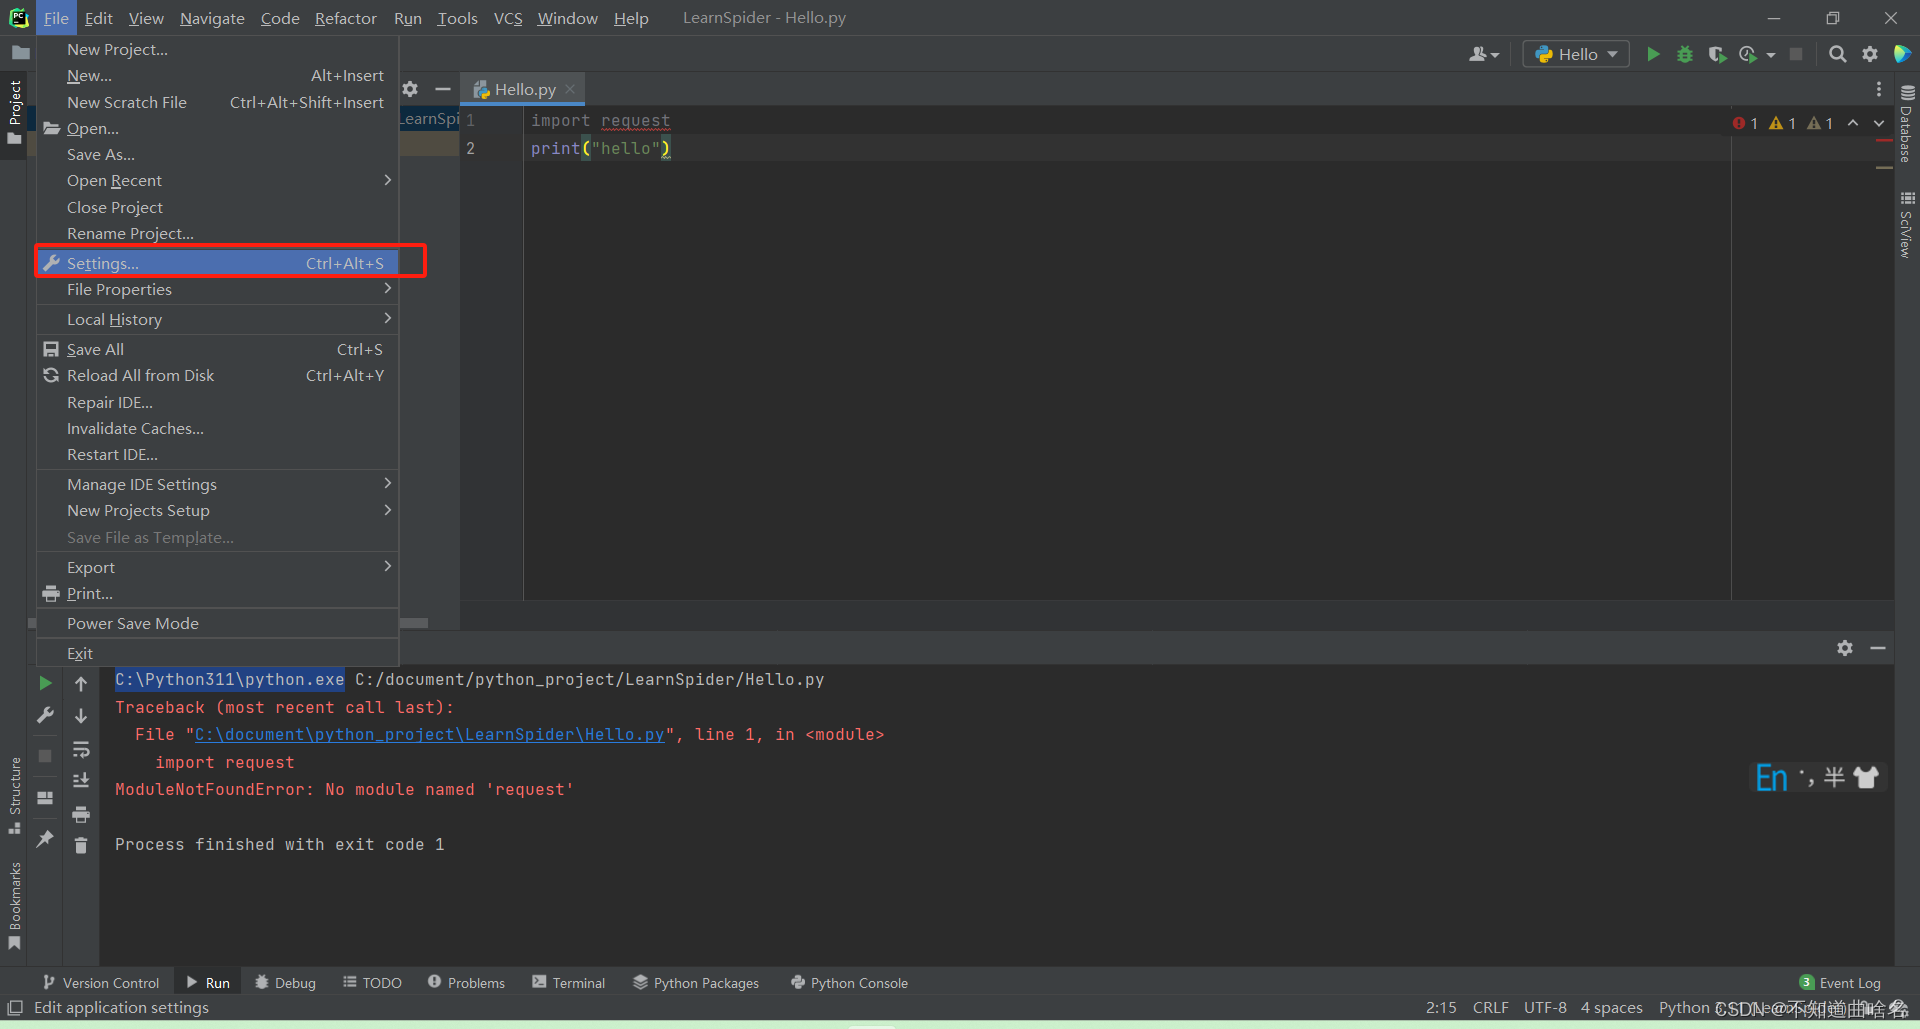Toggle soft-wrap in Run console
Image resolution: width=1920 pixels, height=1029 pixels.
tap(81, 749)
